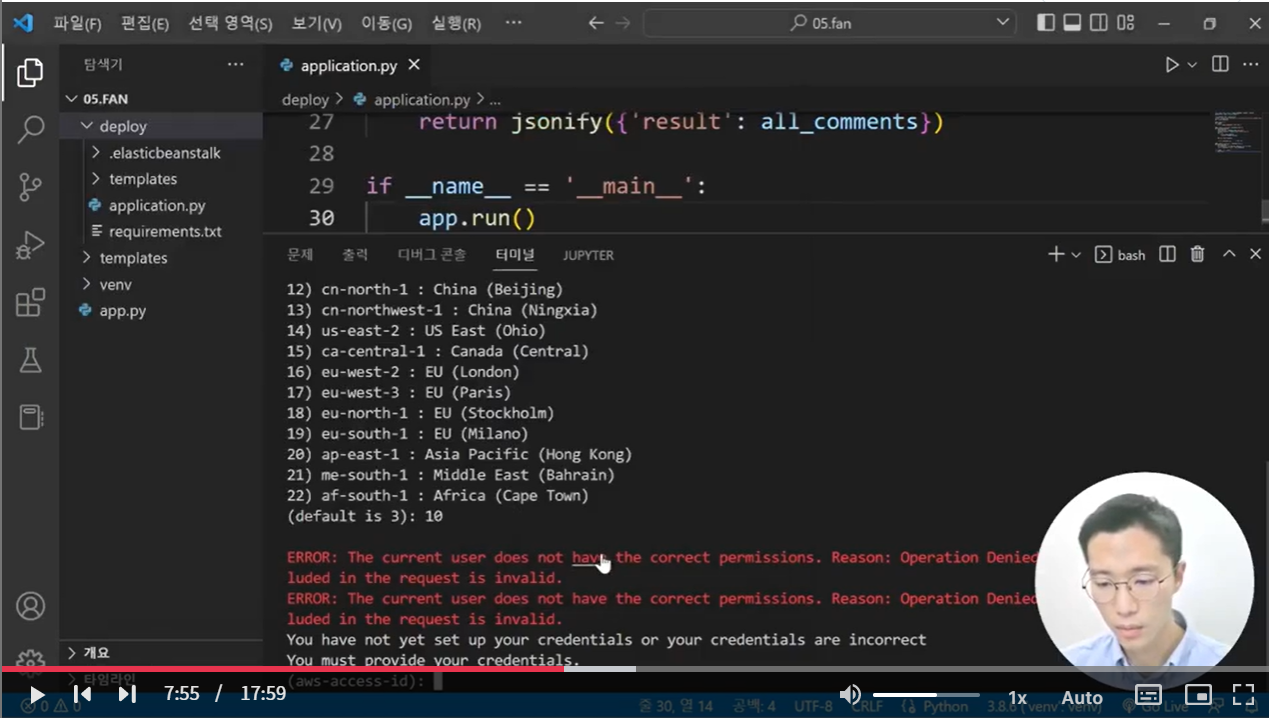Open the 편집(E) menu

pyautogui.click(x=145, y=23)
